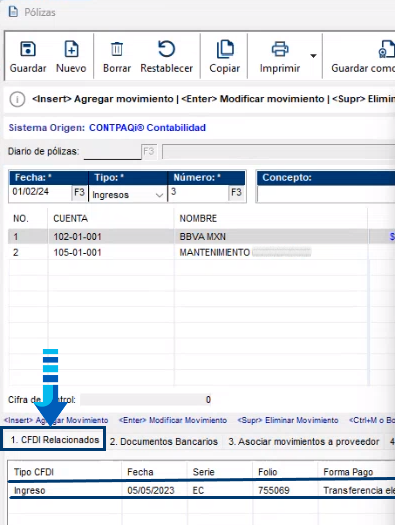Click the Fecha field showing 01/02/24

click(40, 192)
